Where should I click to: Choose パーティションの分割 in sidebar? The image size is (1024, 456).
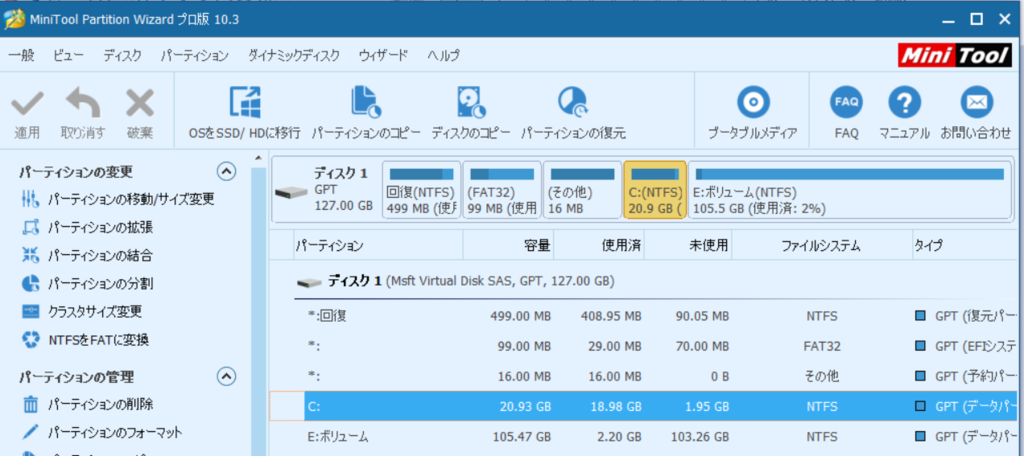[x=88, y=284]
